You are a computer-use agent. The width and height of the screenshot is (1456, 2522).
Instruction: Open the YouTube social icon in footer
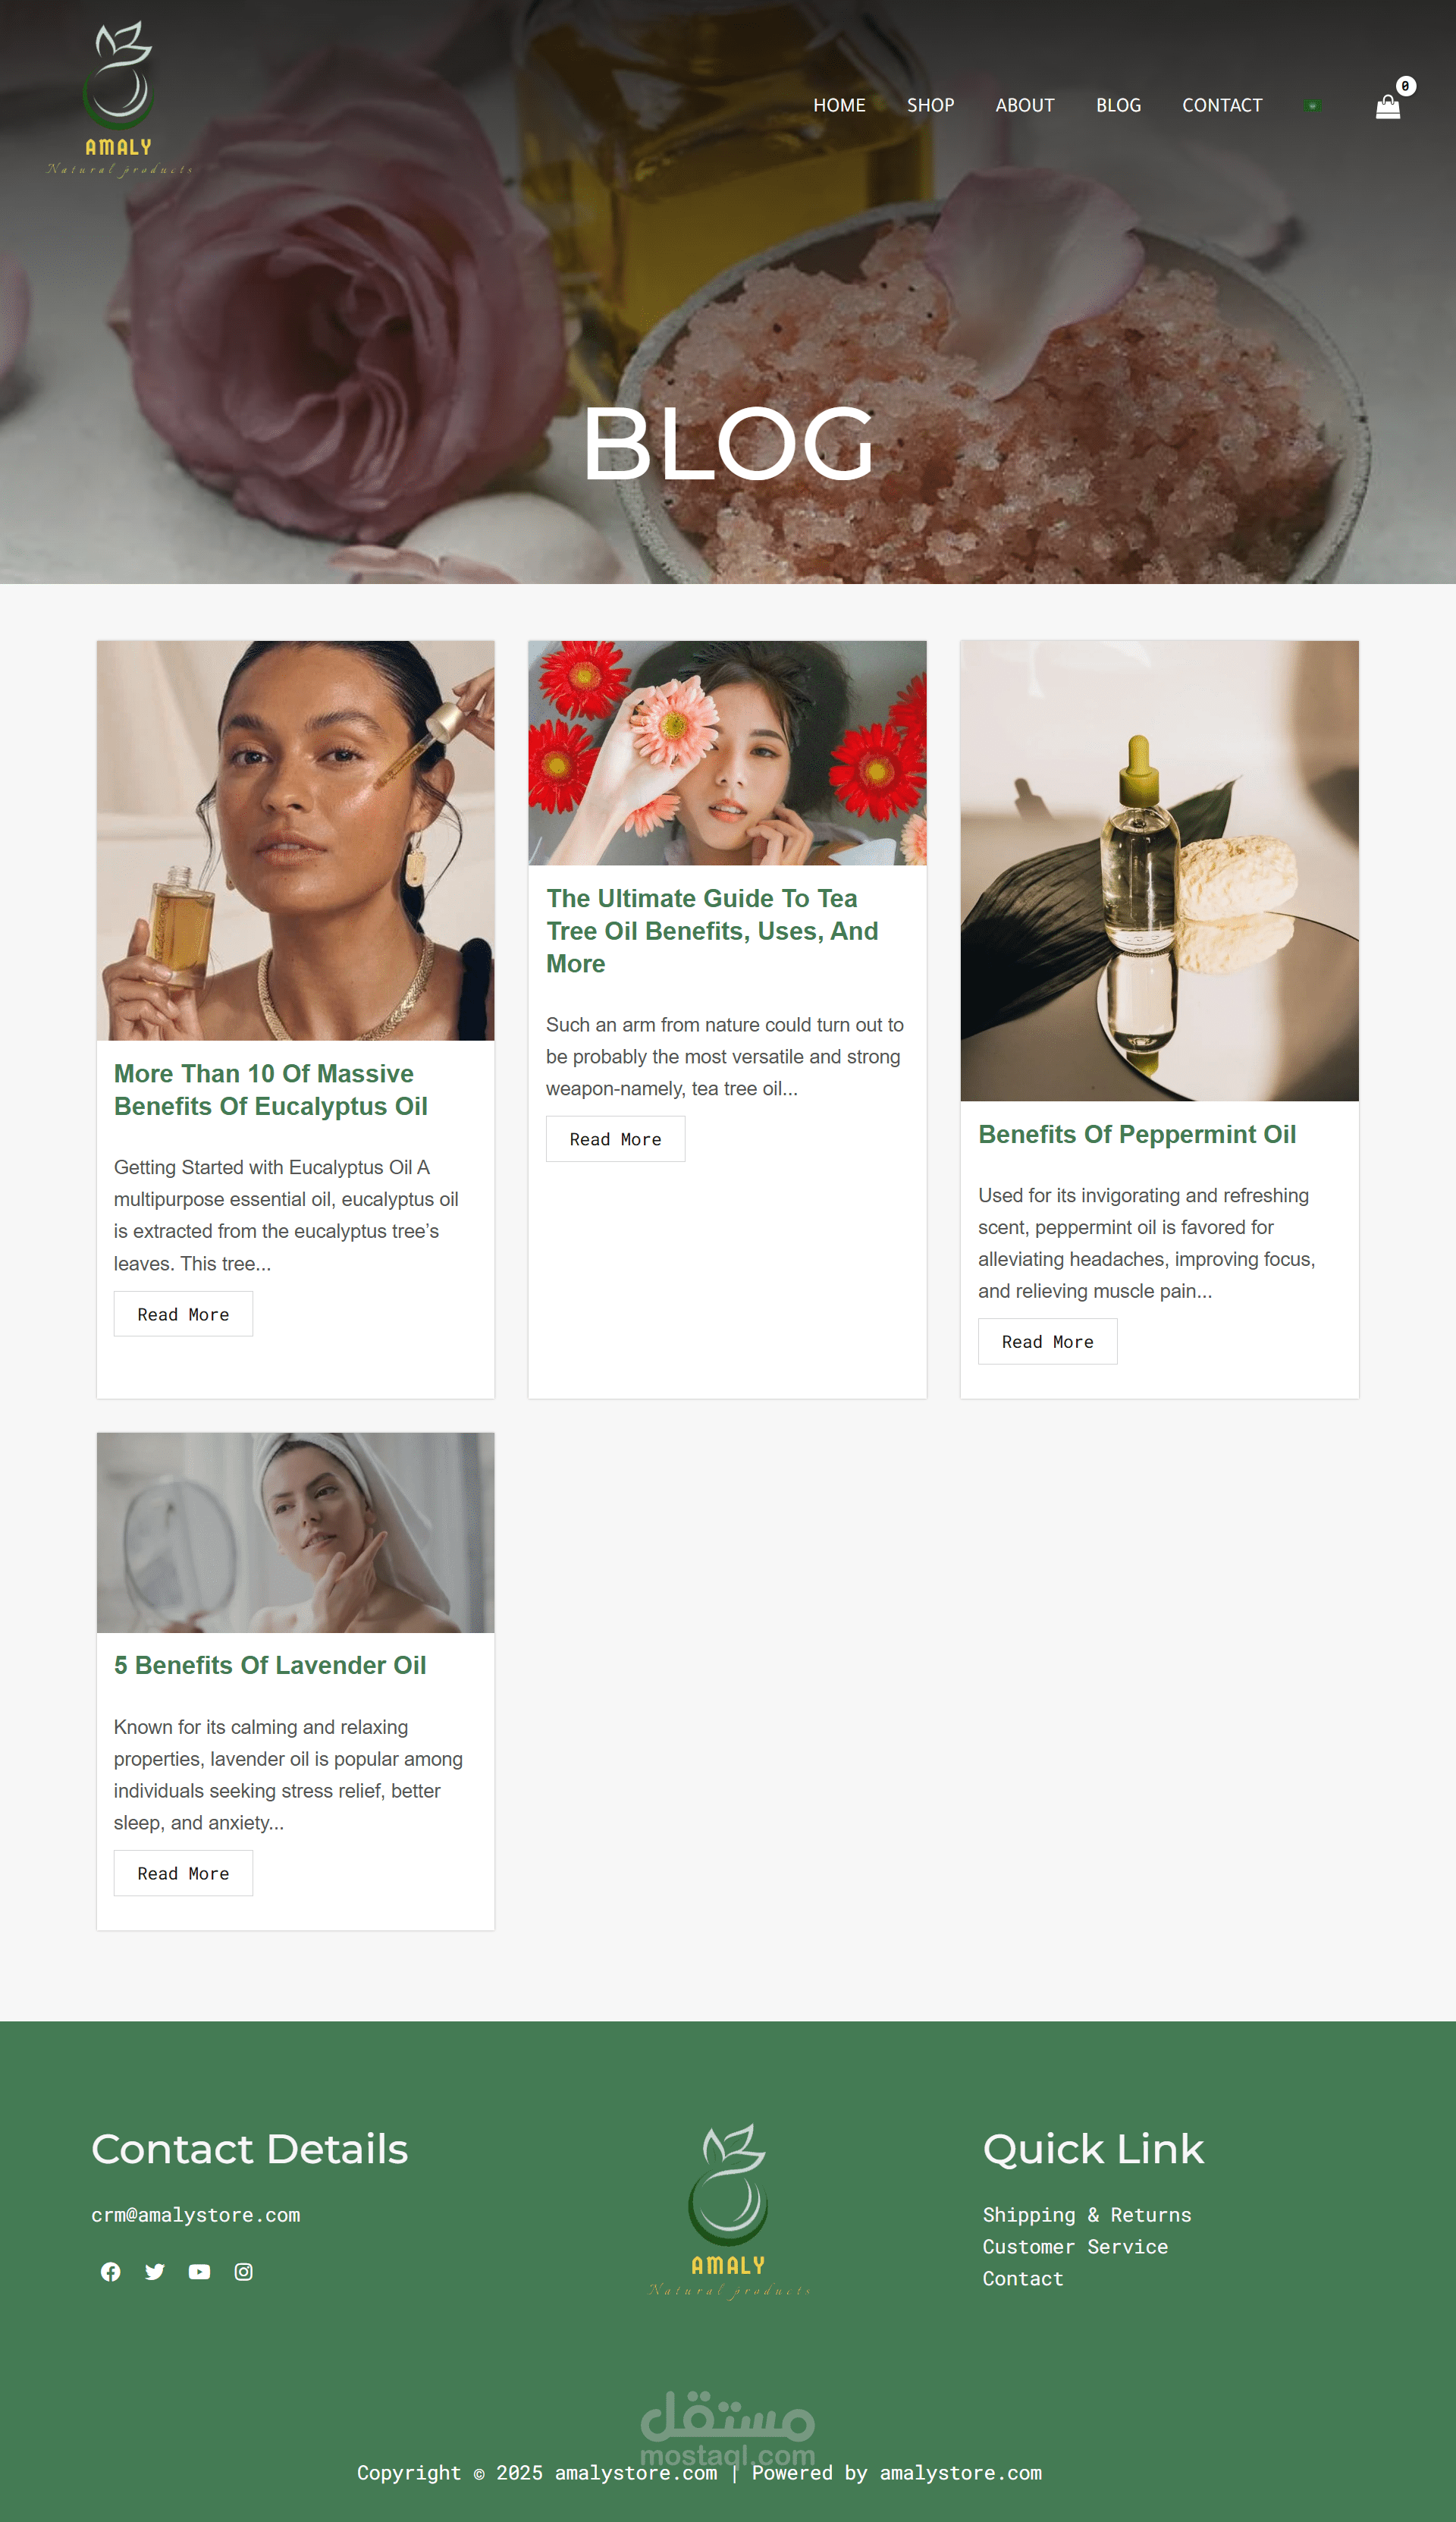click(199, 2271)
